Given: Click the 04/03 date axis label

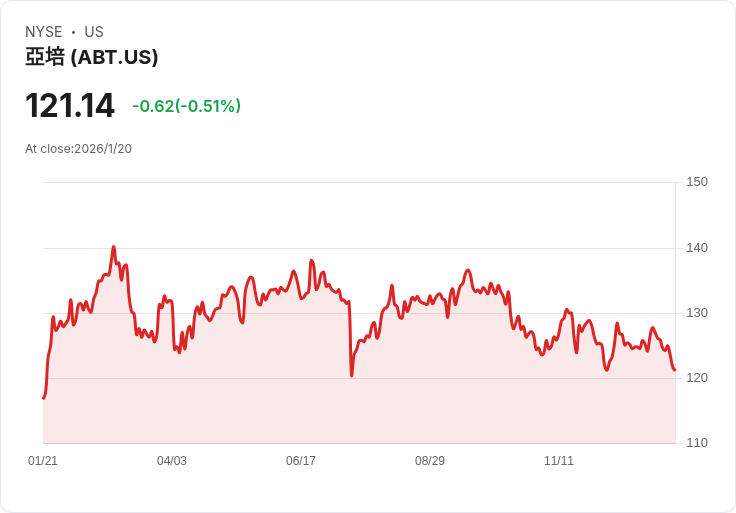Looking at the screenshot, I should click(x=172, y=461).
